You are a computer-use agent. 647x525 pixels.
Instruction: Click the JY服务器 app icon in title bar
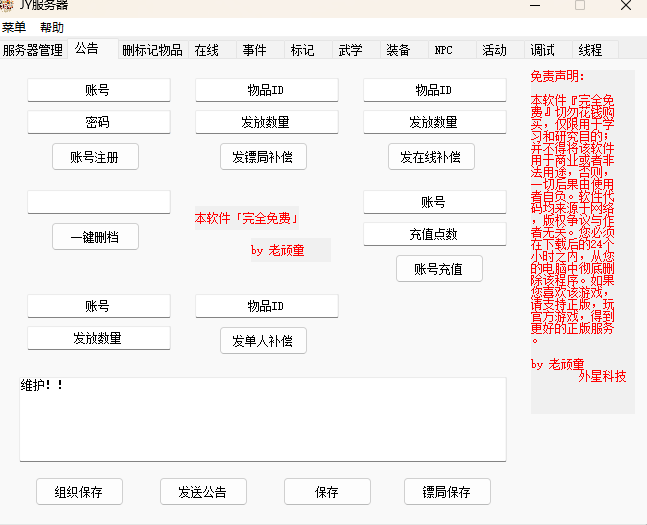point(6,5)
